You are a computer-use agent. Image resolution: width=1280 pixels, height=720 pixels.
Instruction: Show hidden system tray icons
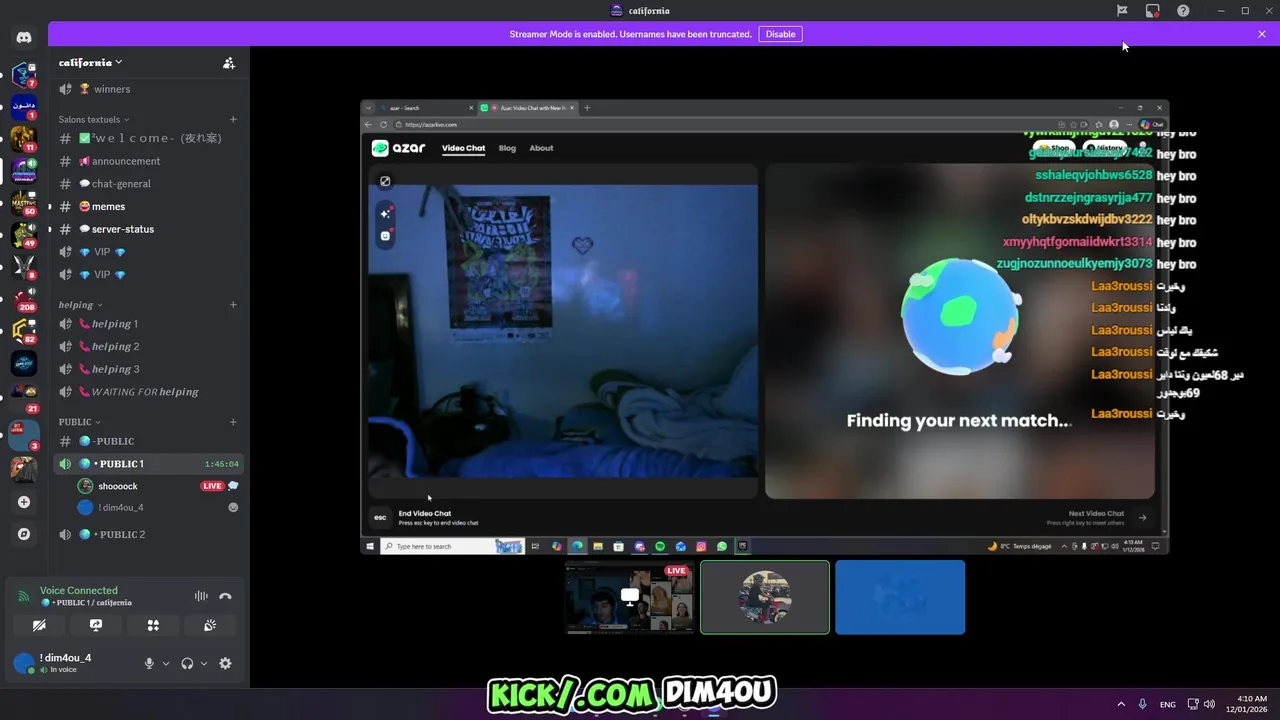[x=1121, y=704]
